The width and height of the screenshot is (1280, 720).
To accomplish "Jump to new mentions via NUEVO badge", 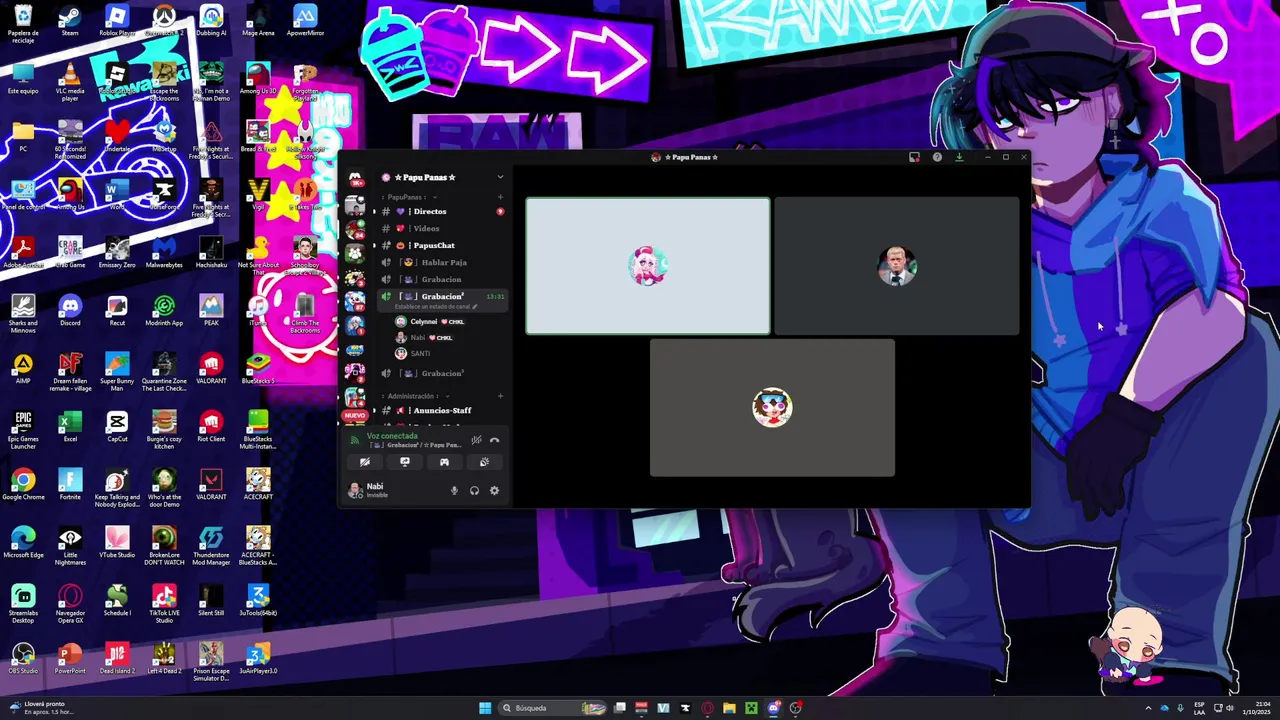I will [x=355, y=415].
